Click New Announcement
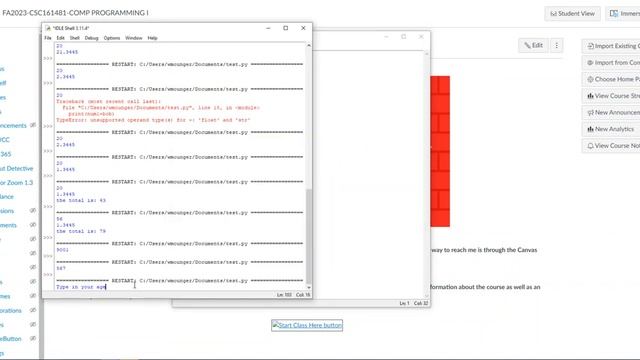Viewport: 640px width, 360px height. pos(611,112)
